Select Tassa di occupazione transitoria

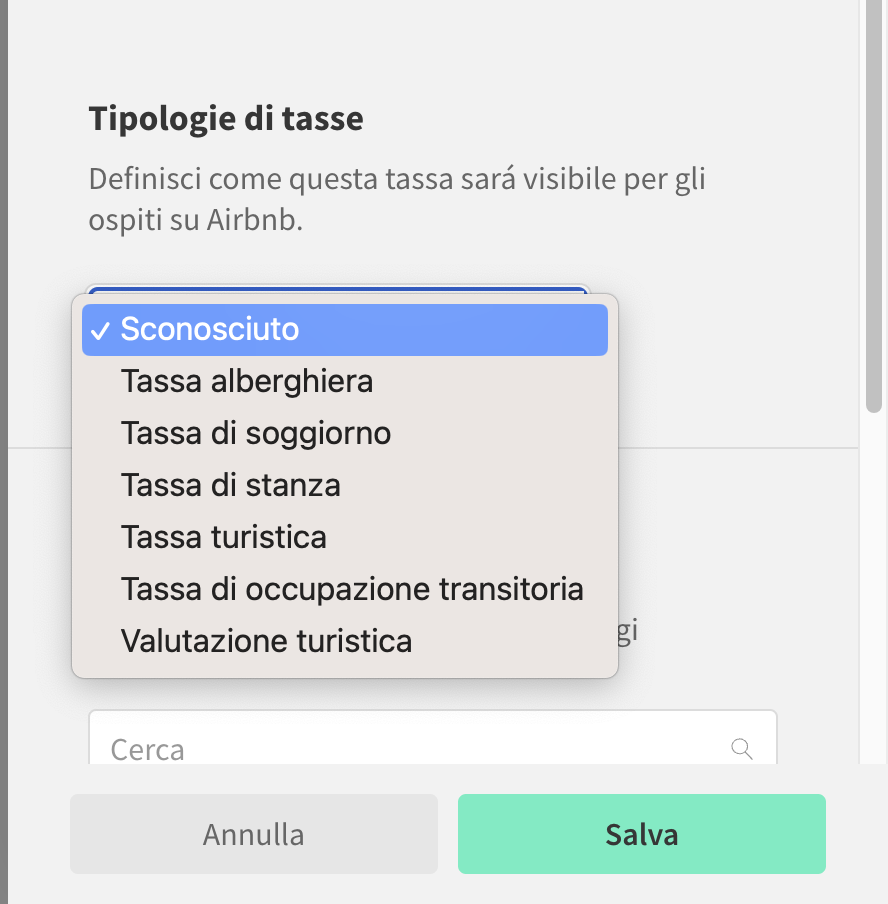(345, 589)
